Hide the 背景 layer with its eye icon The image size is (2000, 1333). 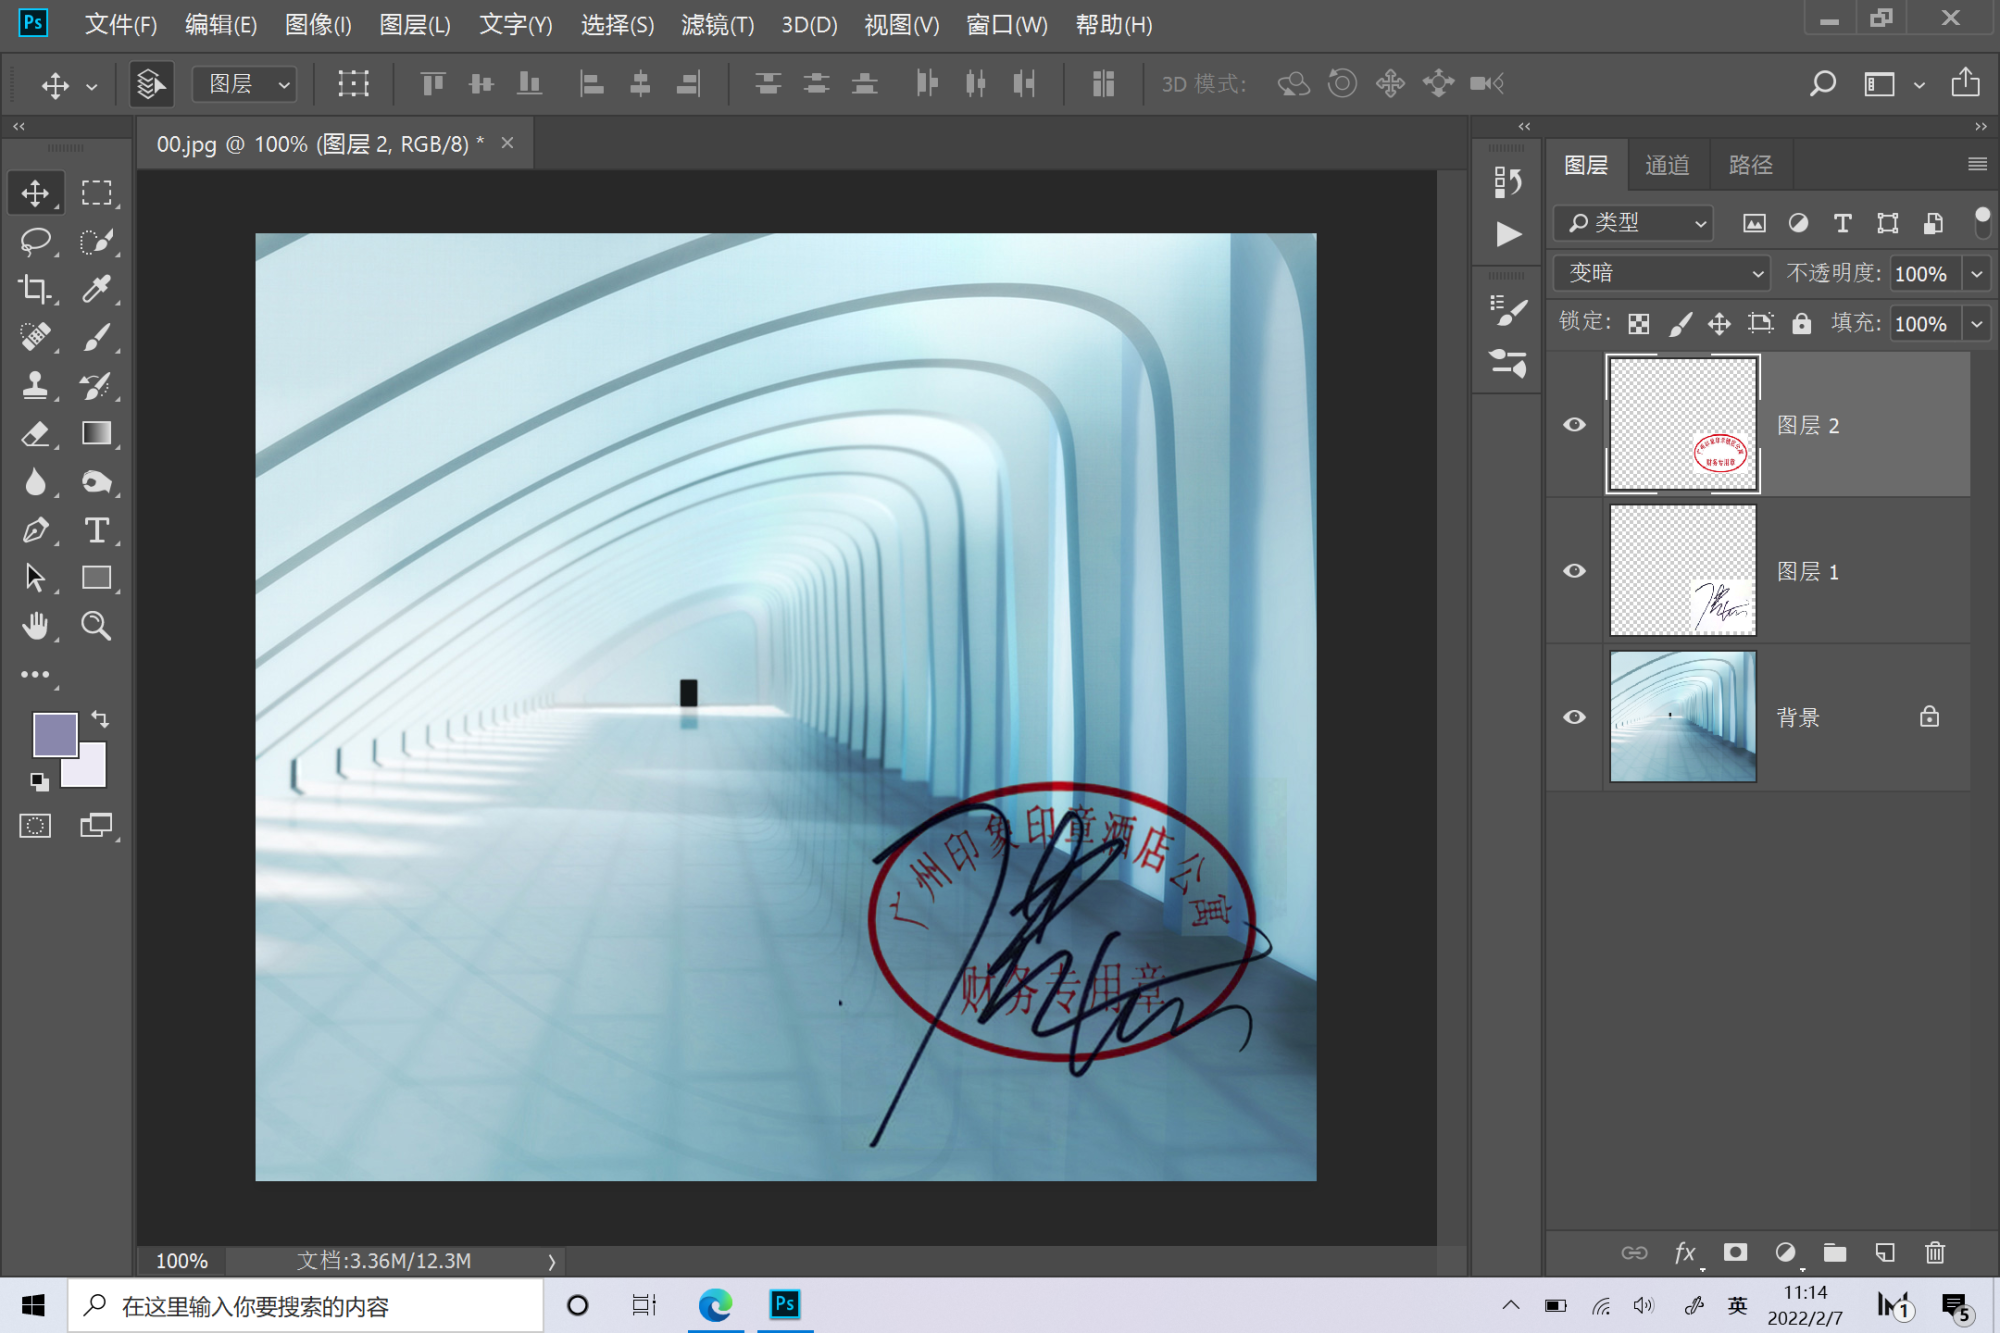click(x=1574, y=717)
